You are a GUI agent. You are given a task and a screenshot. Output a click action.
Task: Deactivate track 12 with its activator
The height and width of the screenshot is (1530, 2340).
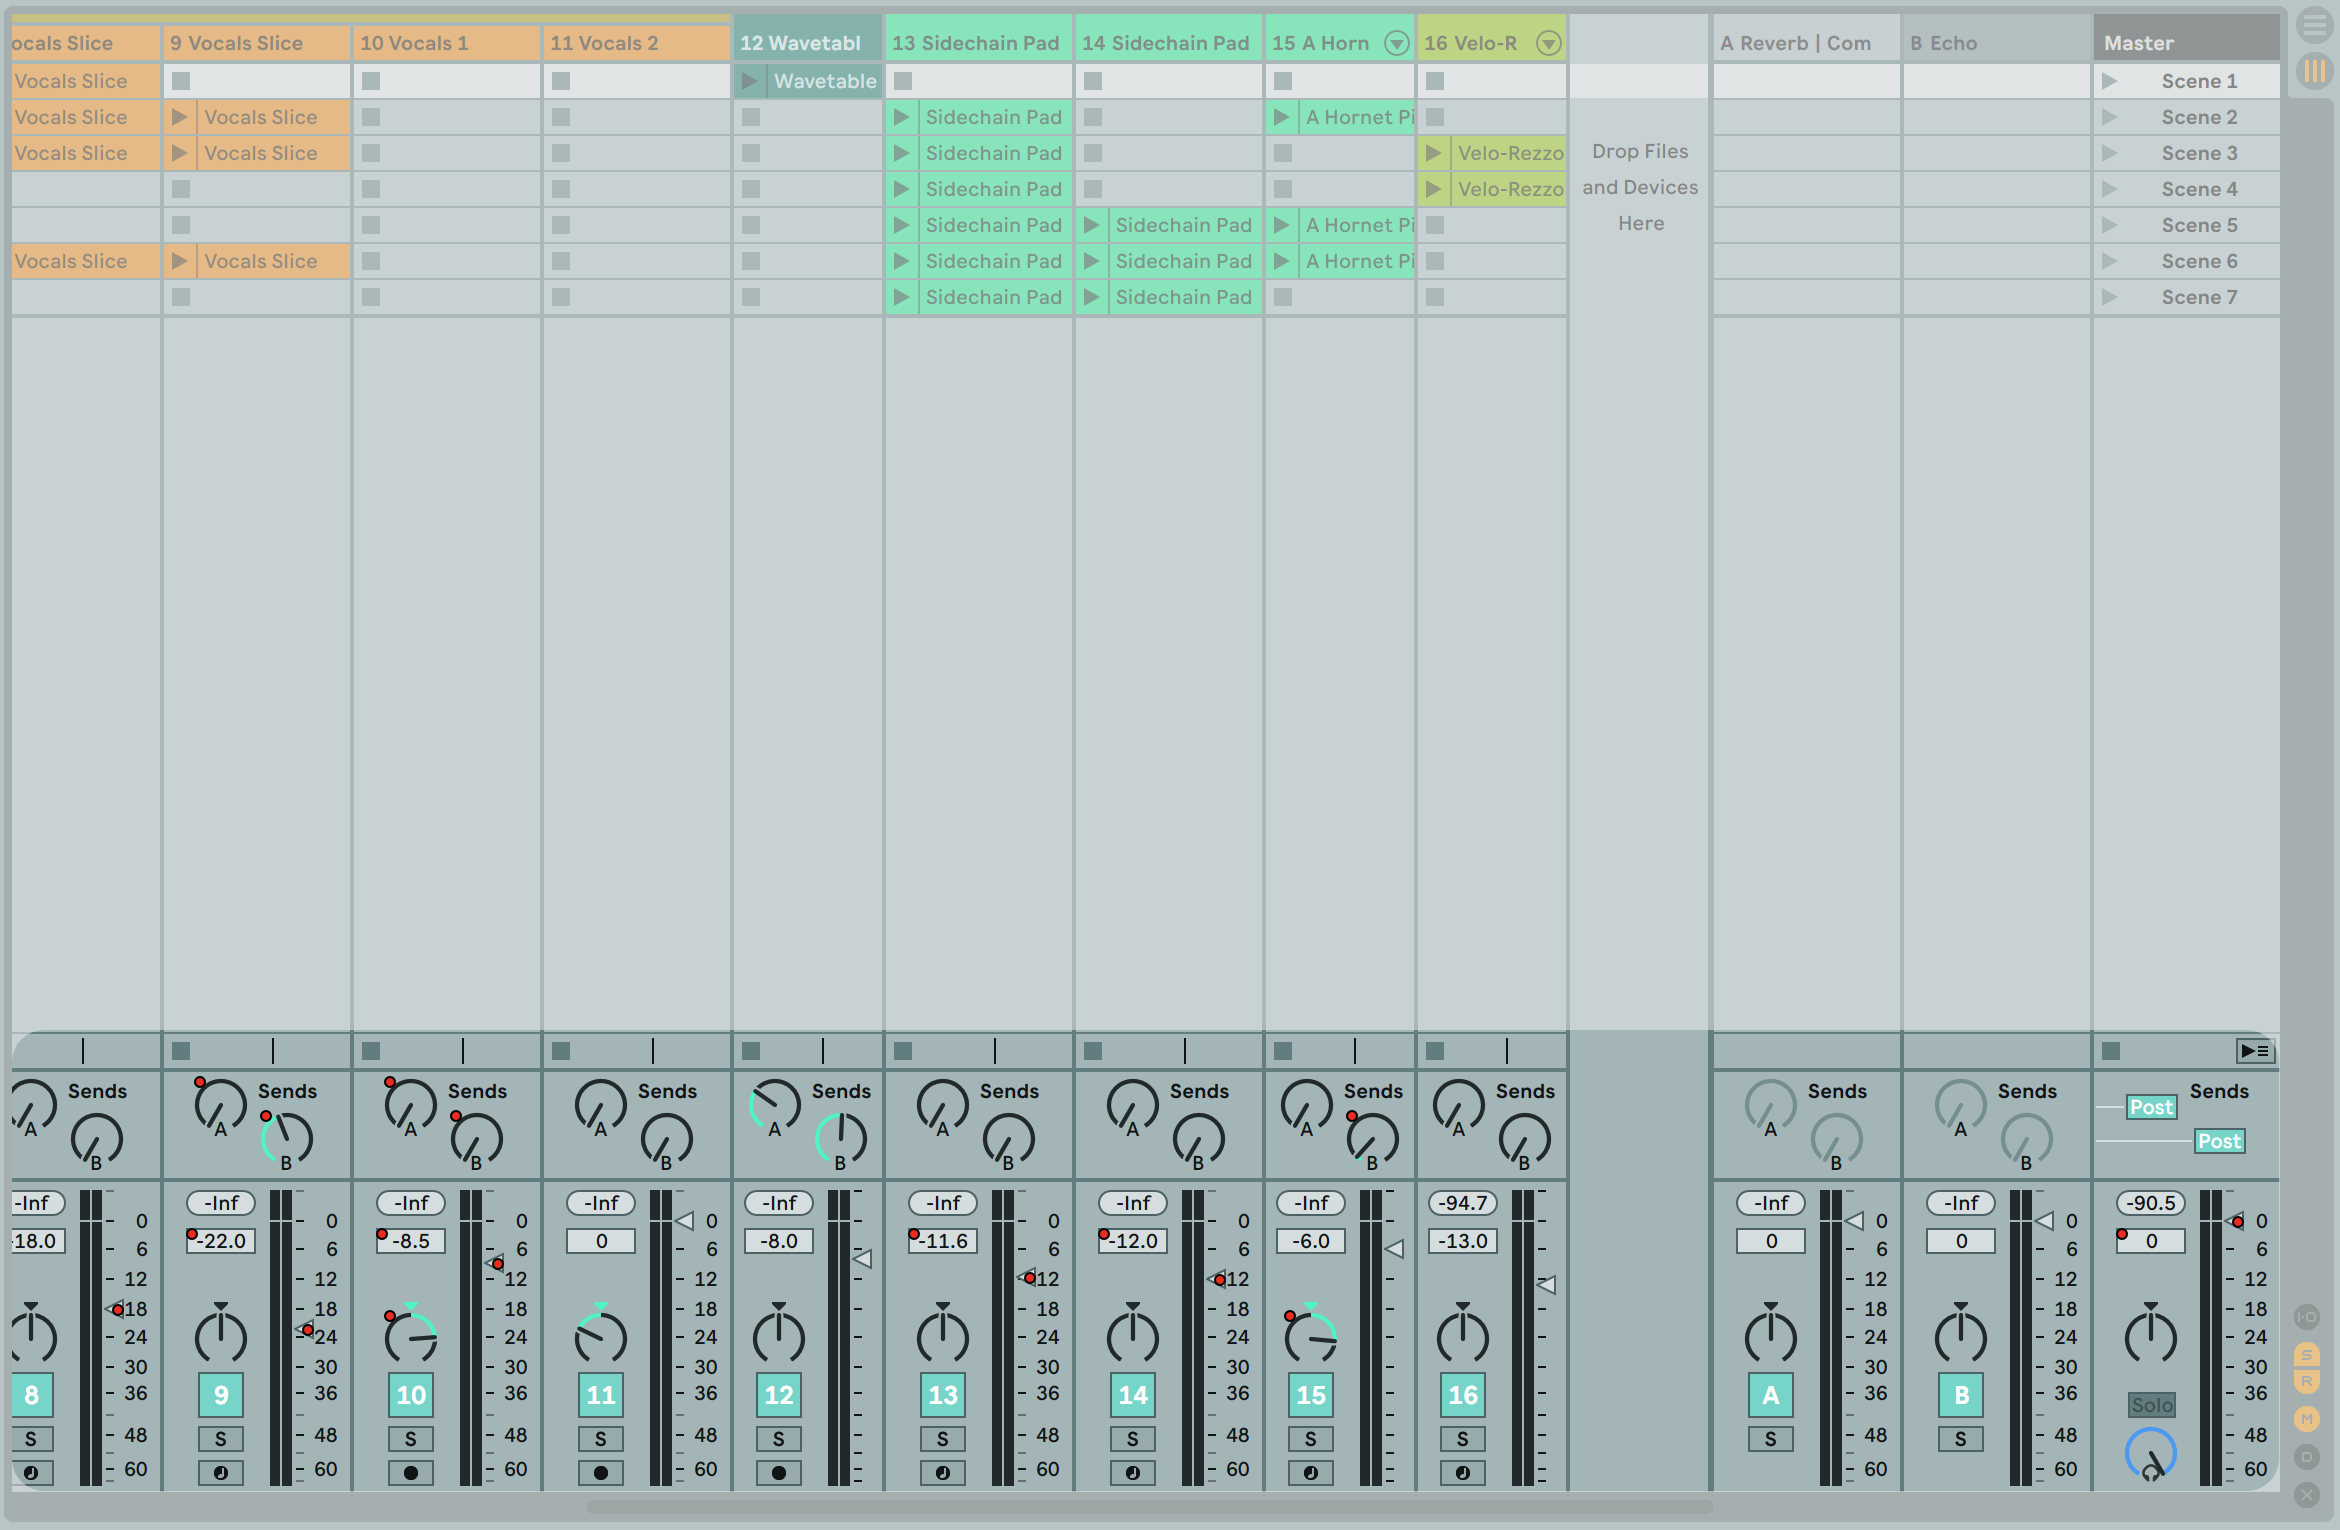pos(779,1395)
